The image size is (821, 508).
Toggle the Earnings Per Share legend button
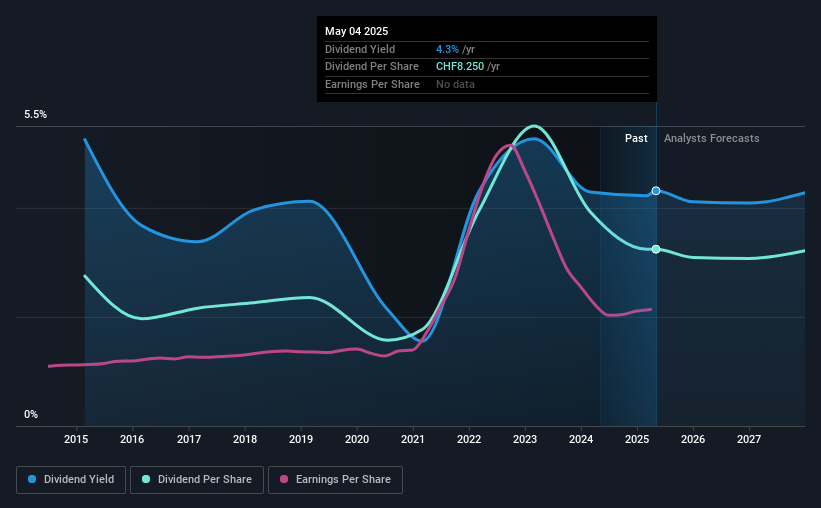335,480
